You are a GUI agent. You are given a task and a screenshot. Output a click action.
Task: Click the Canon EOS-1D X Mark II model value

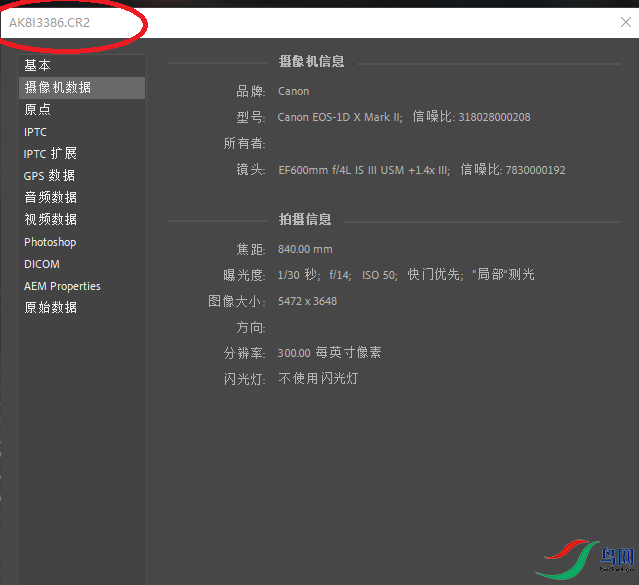coord(340,117)
